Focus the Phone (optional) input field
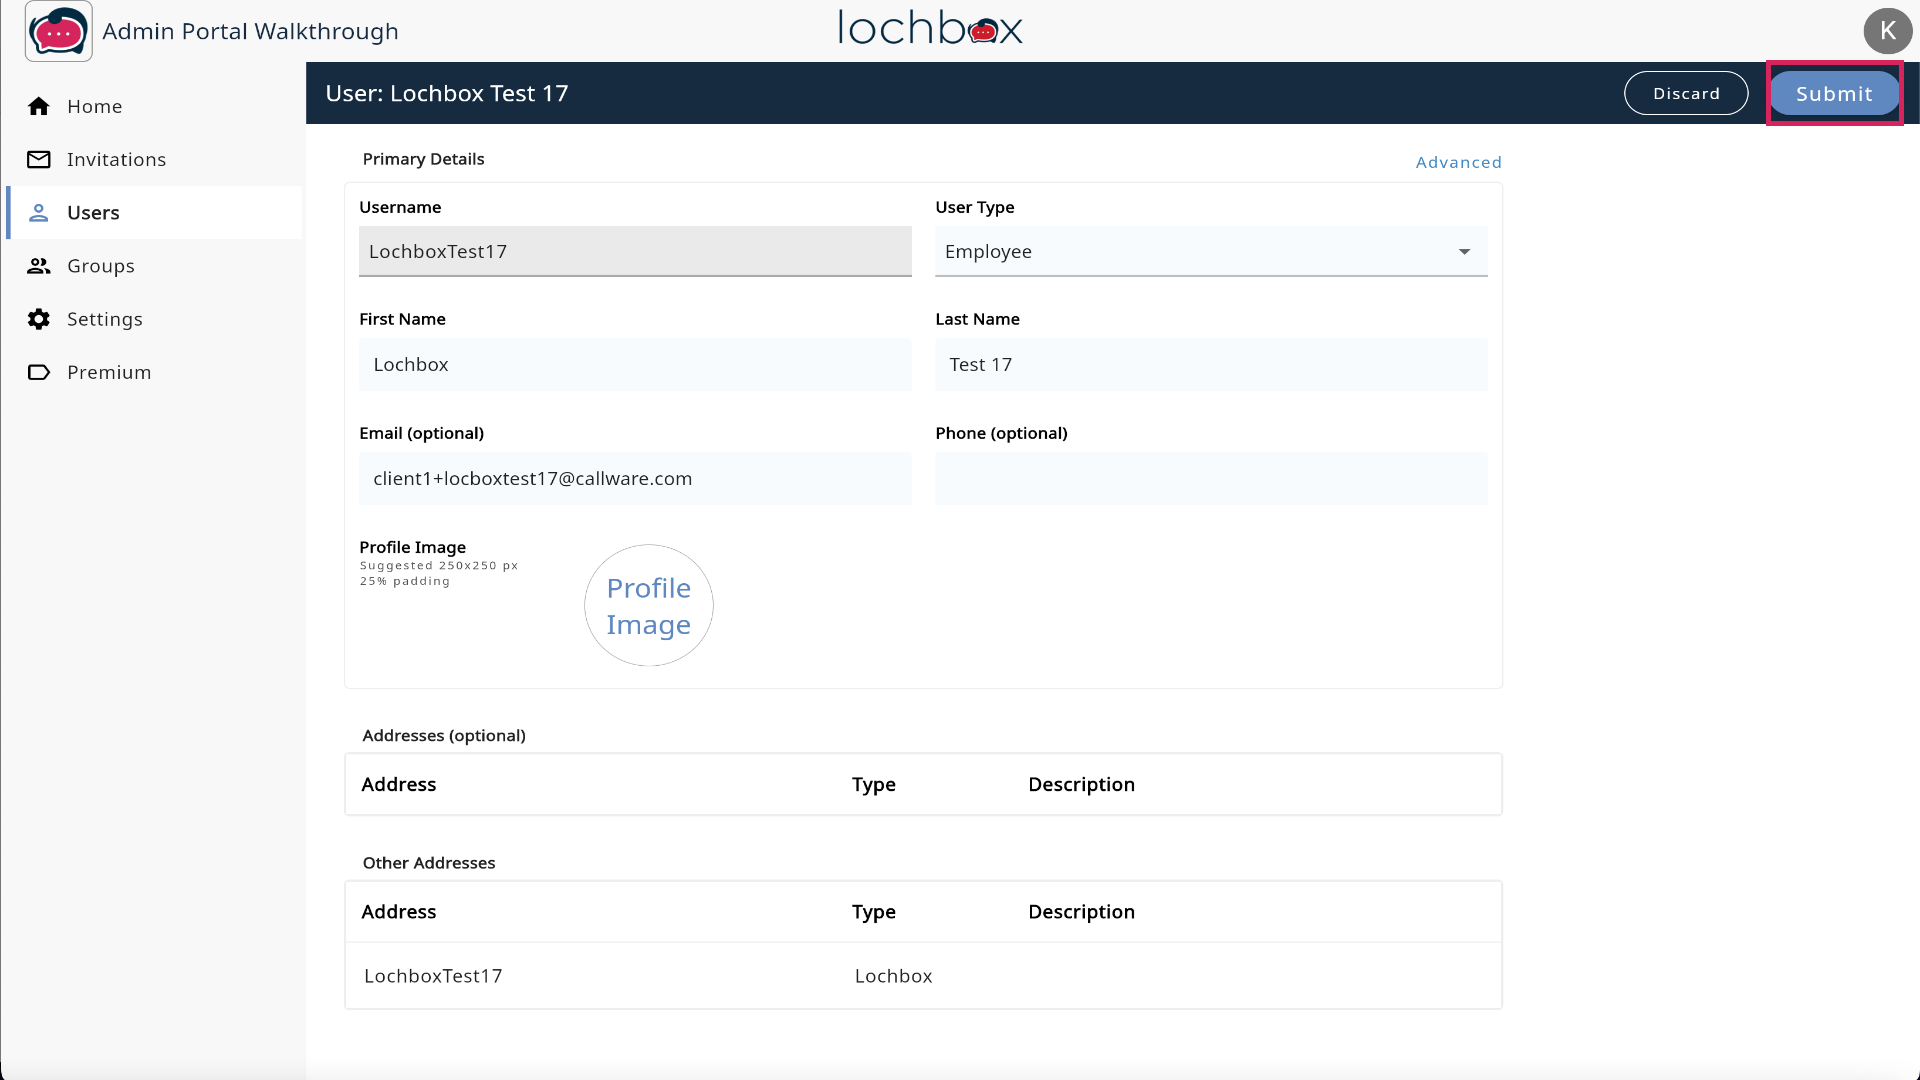Viewport: 1920px width, 1080px height. click(x=1210, y=479)
